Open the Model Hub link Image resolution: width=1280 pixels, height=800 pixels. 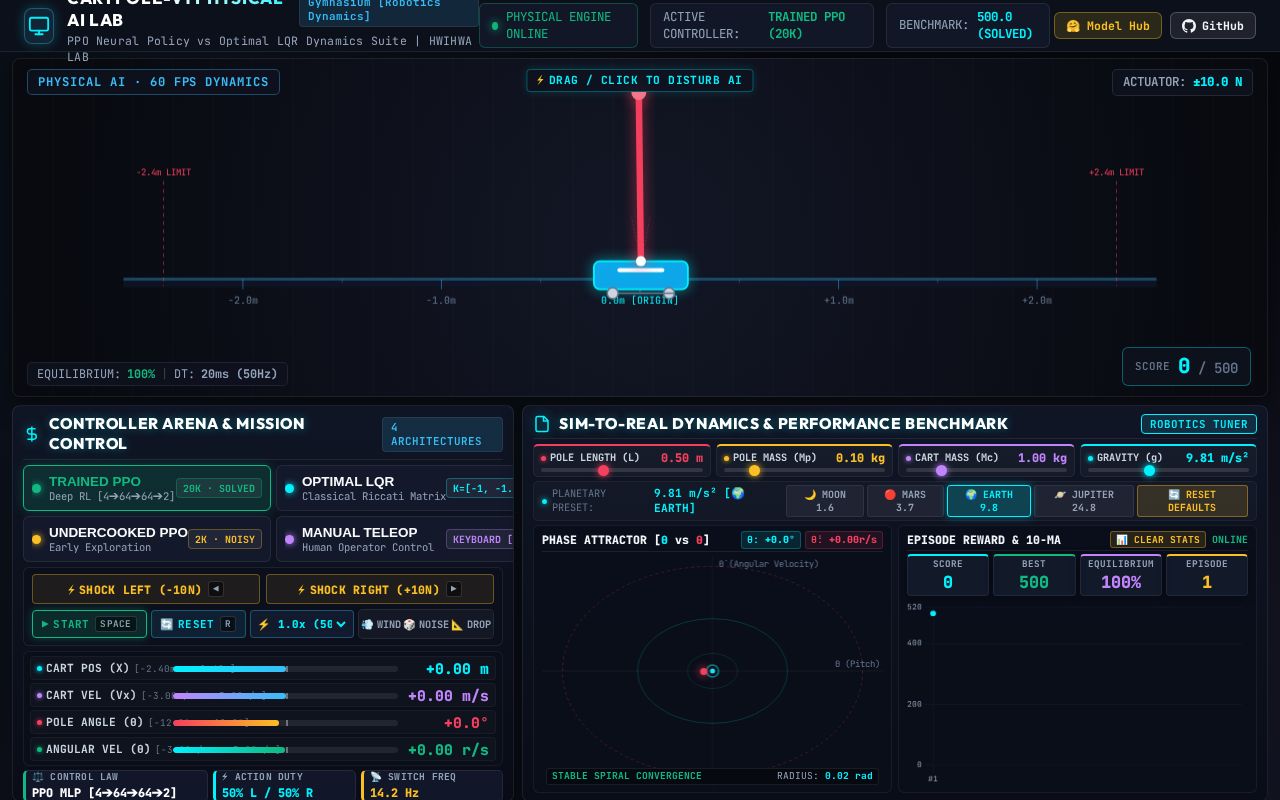[x=1108, y=26]
